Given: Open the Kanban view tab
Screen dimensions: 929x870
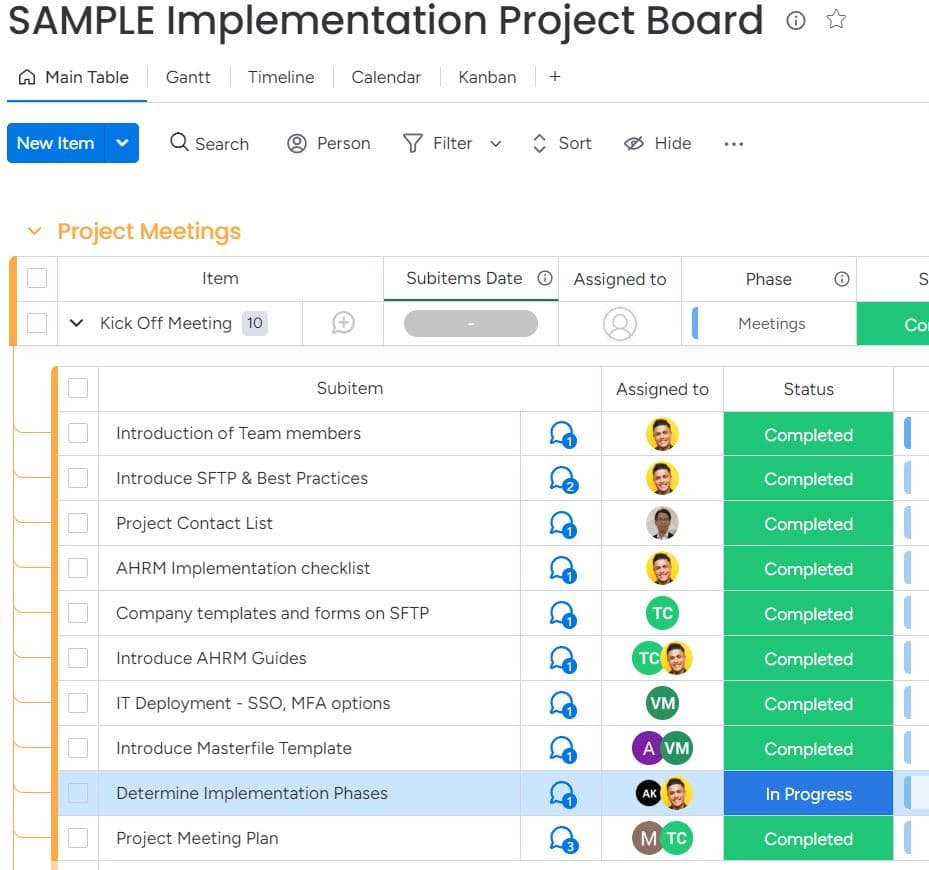Looking at the screenshot, I should click(487, 77).
